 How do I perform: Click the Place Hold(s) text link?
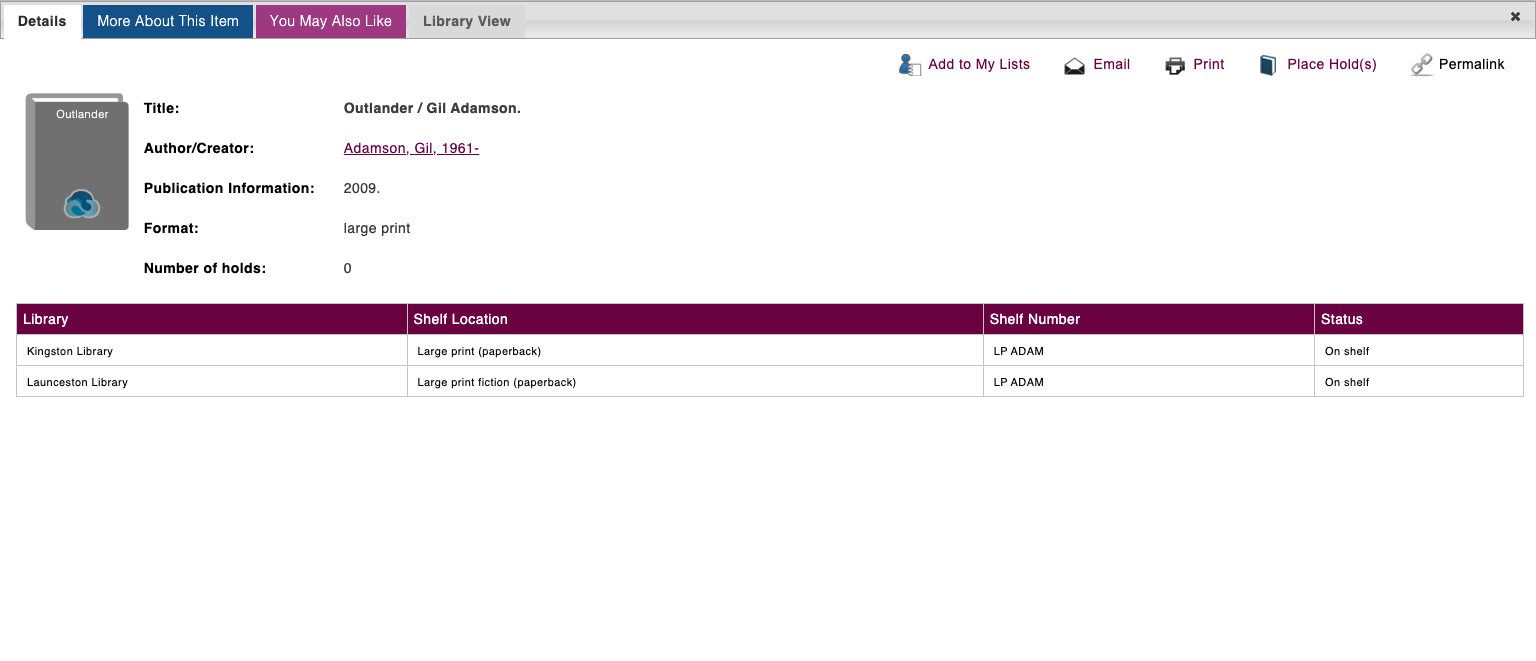click(x=1331, y=64)
